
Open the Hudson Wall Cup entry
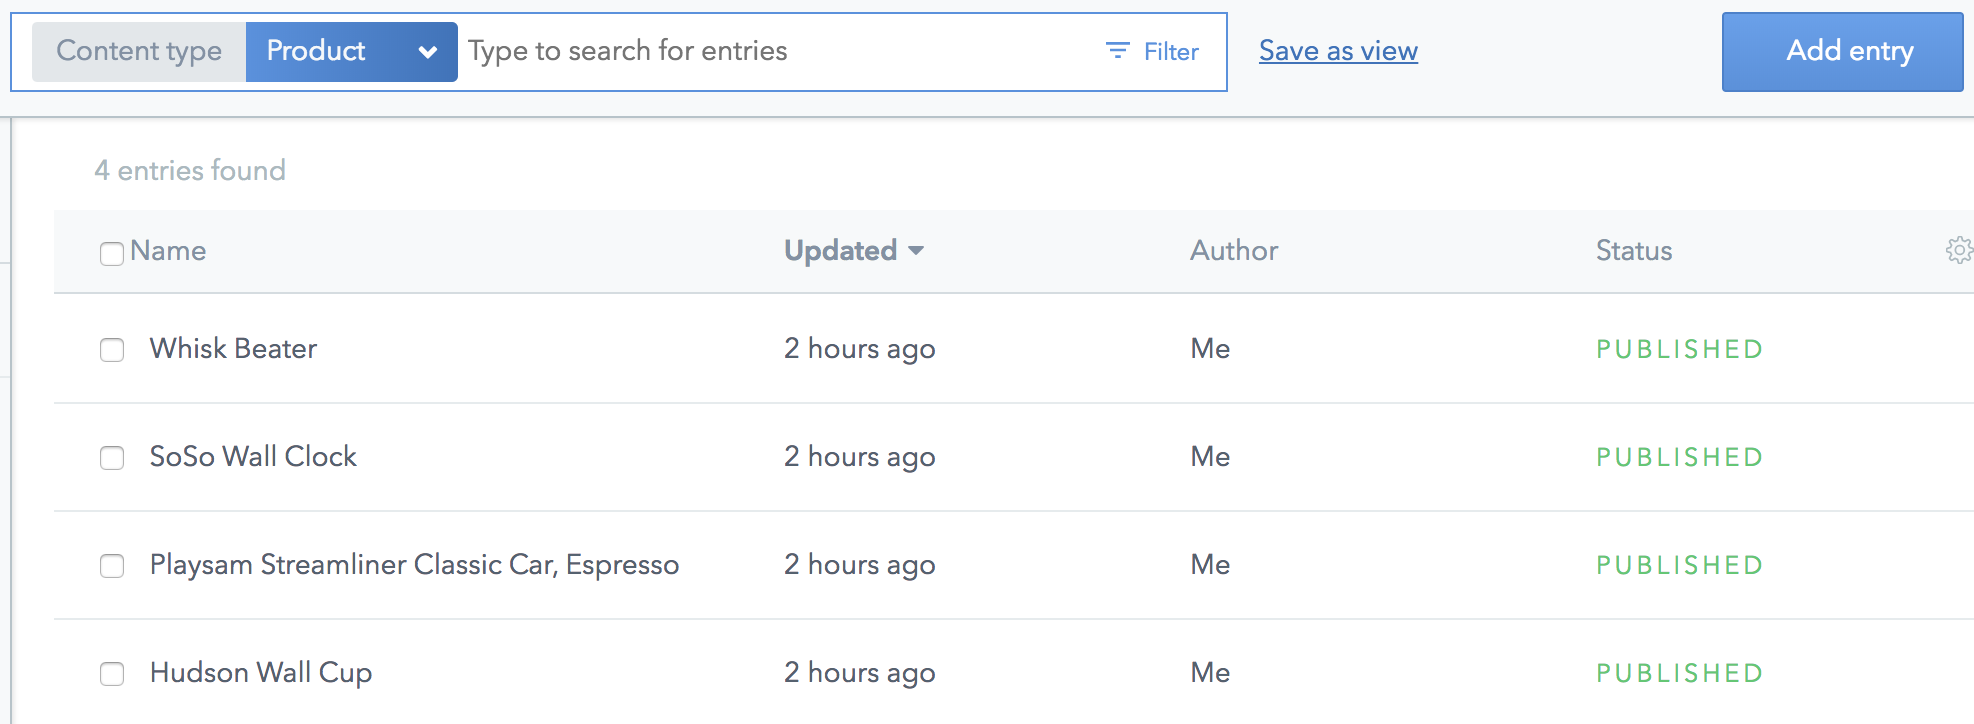pyautogui.click(x=261, y=673)
